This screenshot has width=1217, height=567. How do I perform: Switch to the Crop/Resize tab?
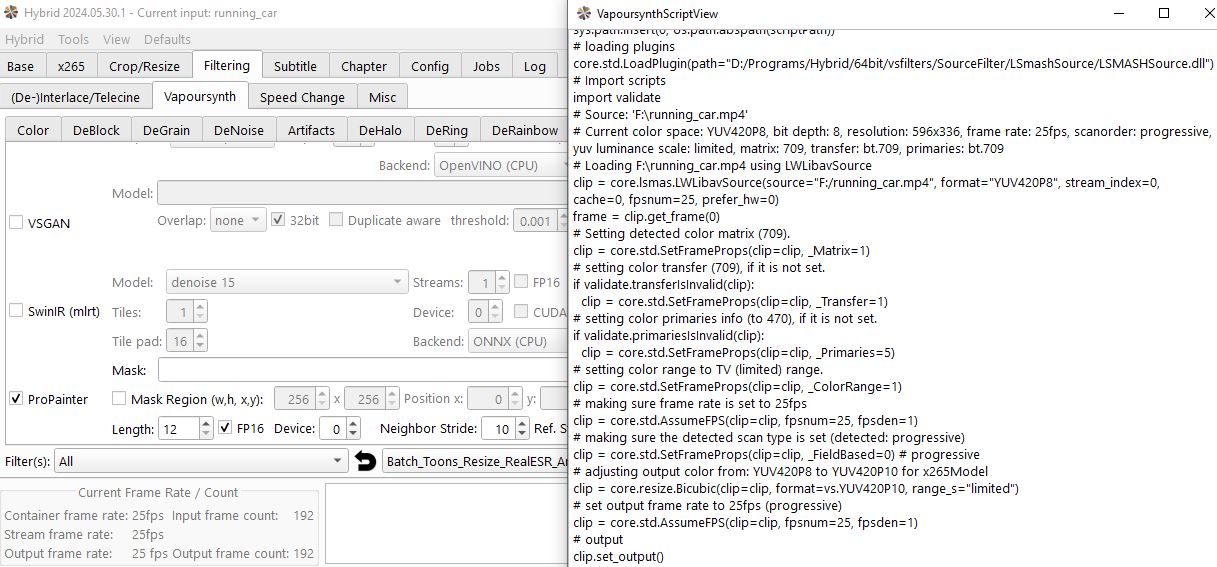[144, 66]
